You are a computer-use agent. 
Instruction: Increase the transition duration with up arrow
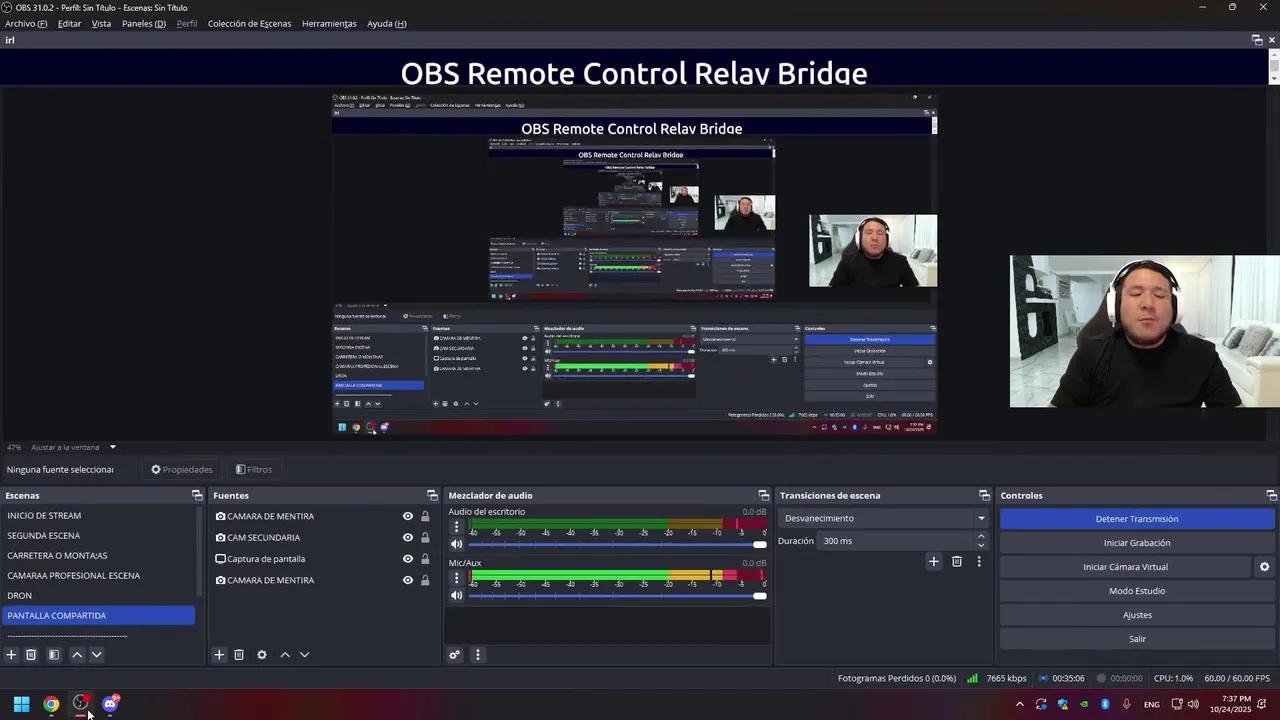(981, 536)
